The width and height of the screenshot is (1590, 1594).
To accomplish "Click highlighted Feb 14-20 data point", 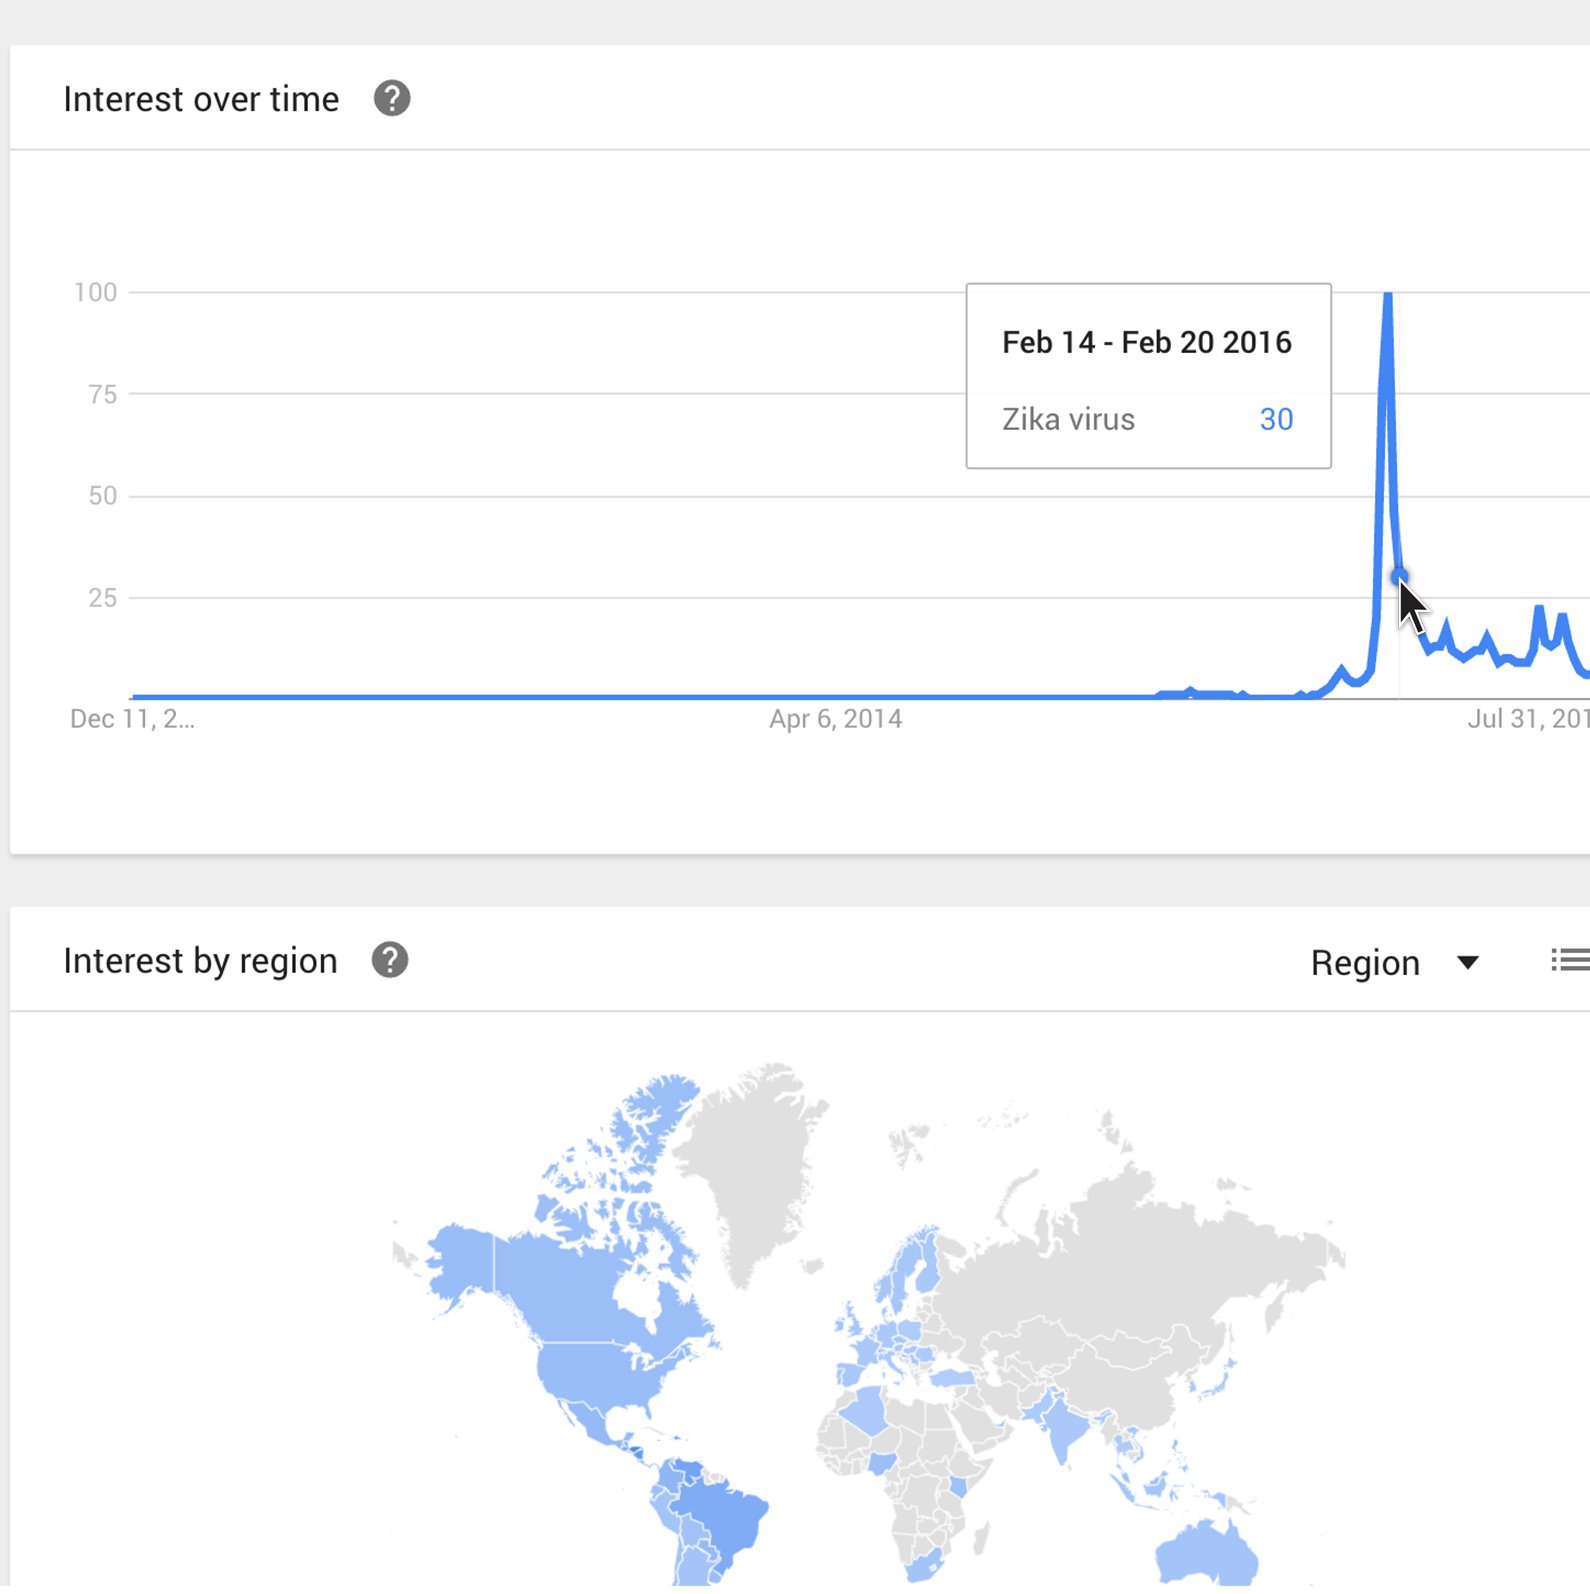I will pos(1399,576).
